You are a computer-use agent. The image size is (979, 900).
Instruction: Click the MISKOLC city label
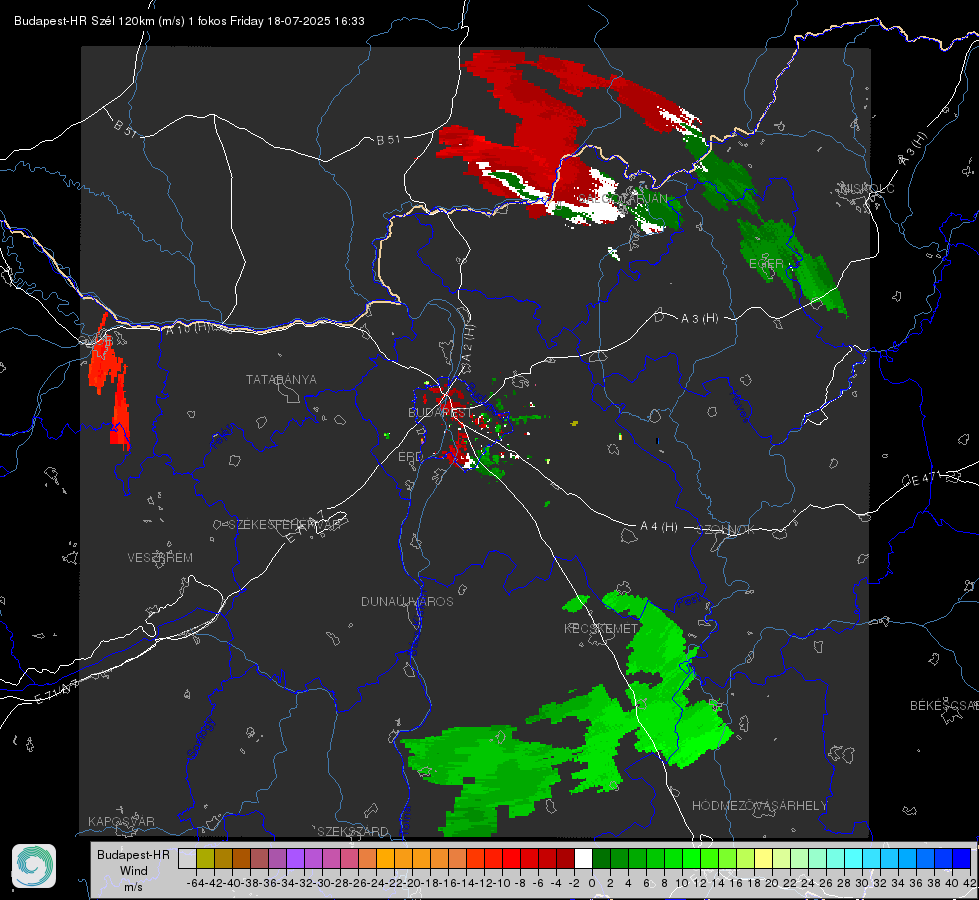coord(867,189)
